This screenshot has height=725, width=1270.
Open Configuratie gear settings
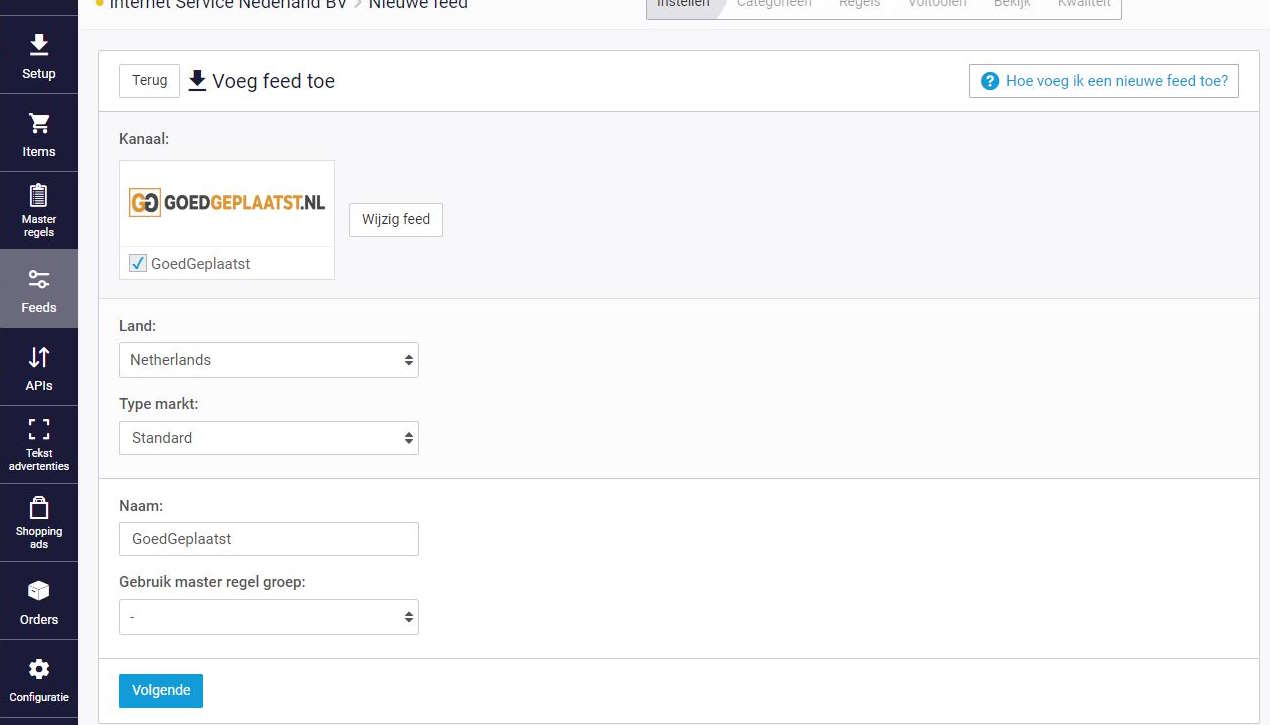tap(39, 679)
